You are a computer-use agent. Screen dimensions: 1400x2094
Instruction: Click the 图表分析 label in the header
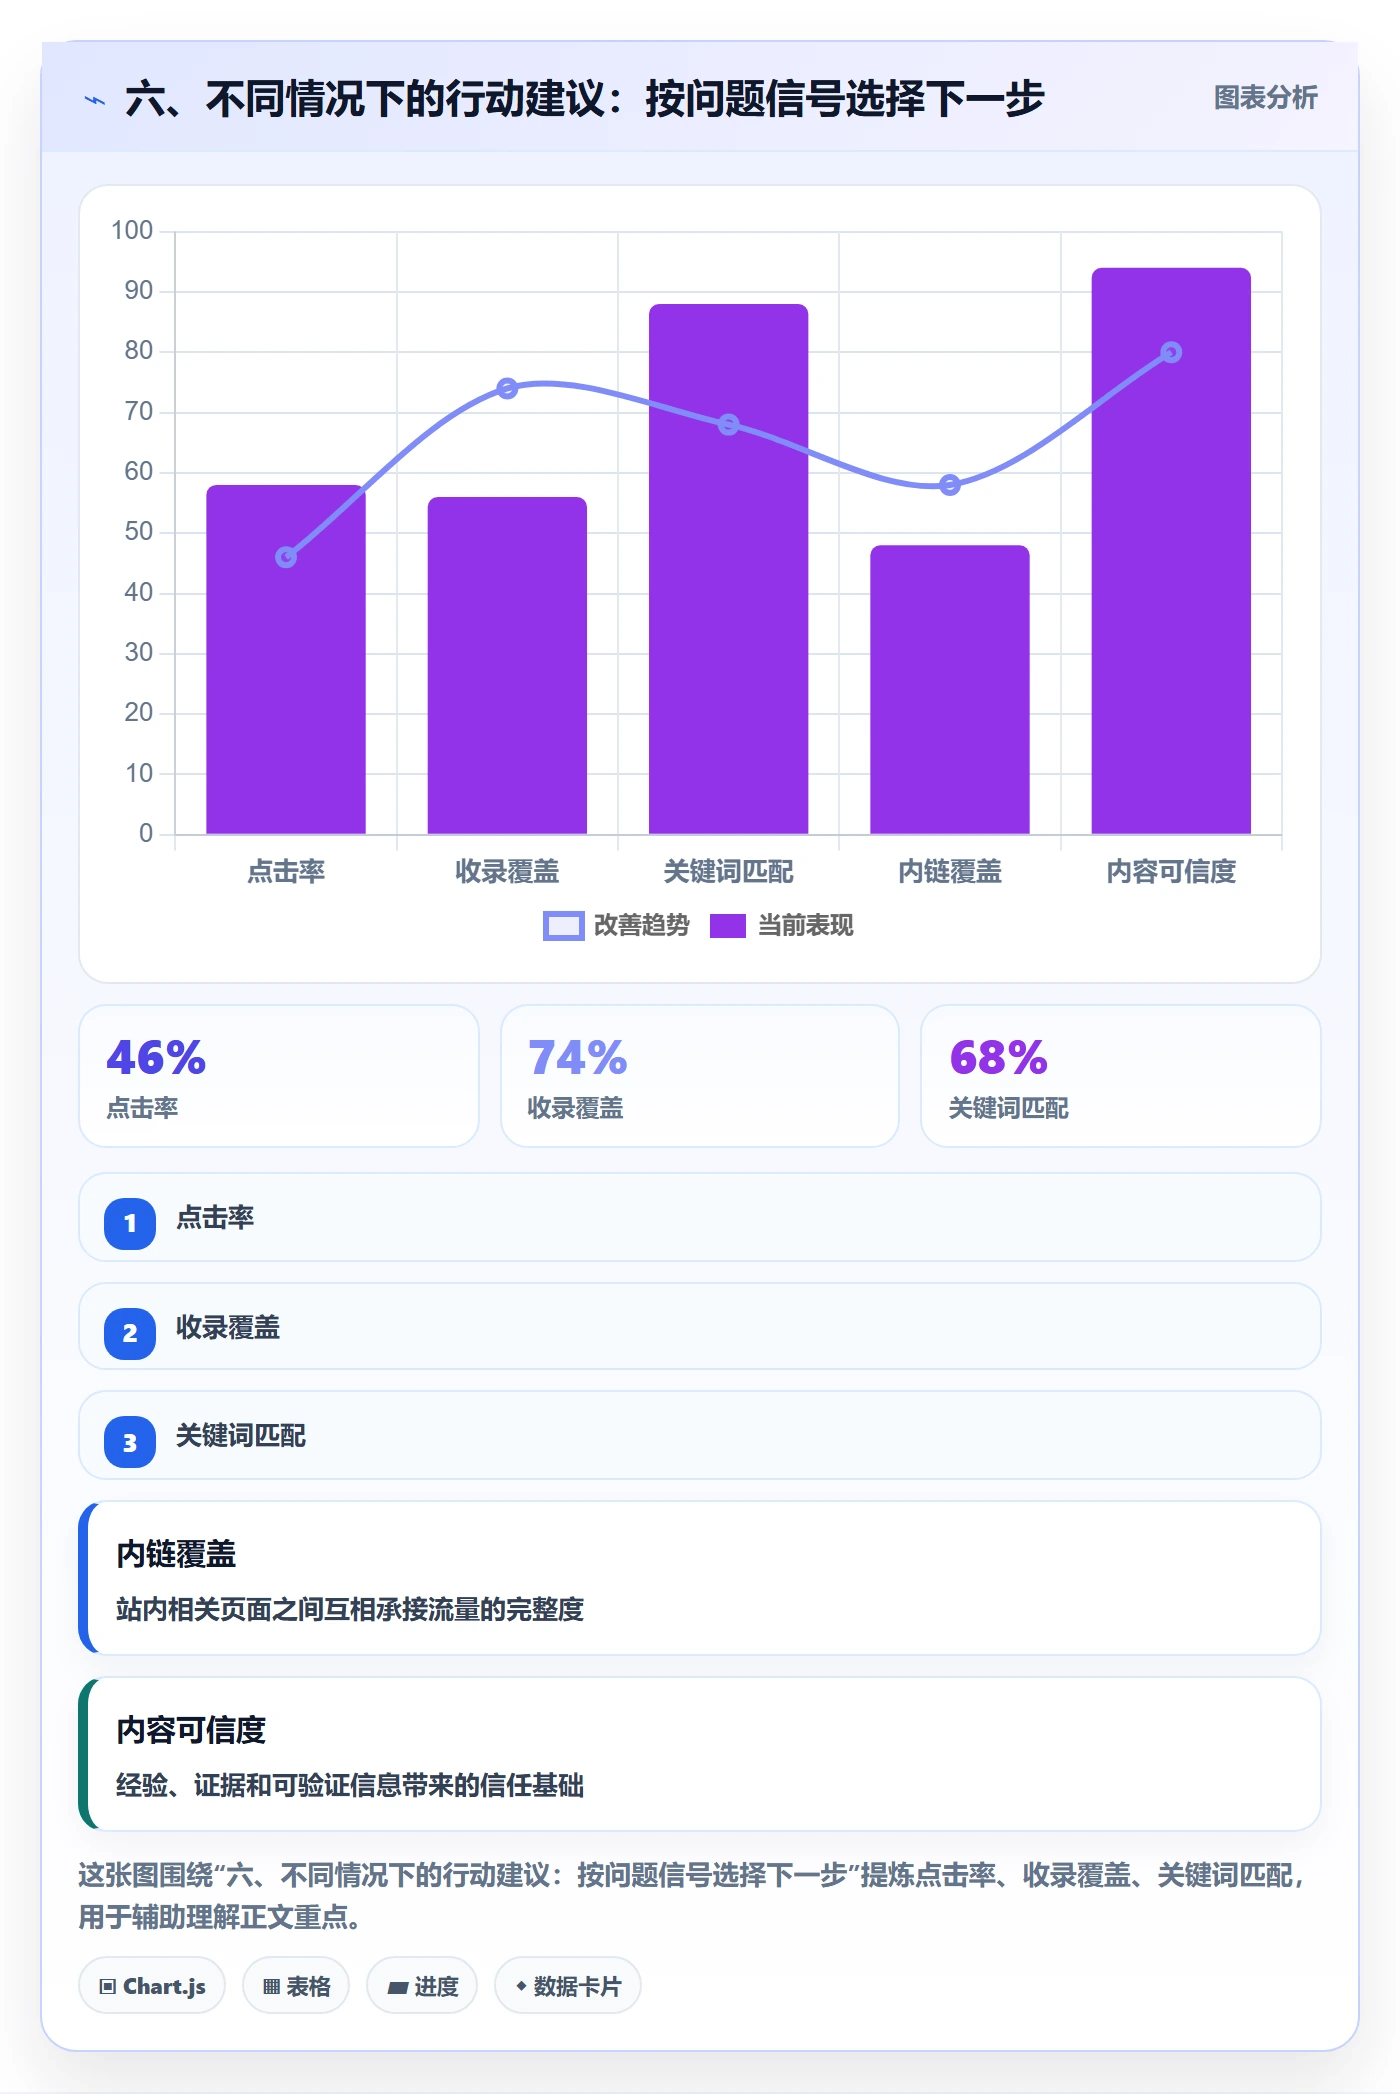(1265, 98)
